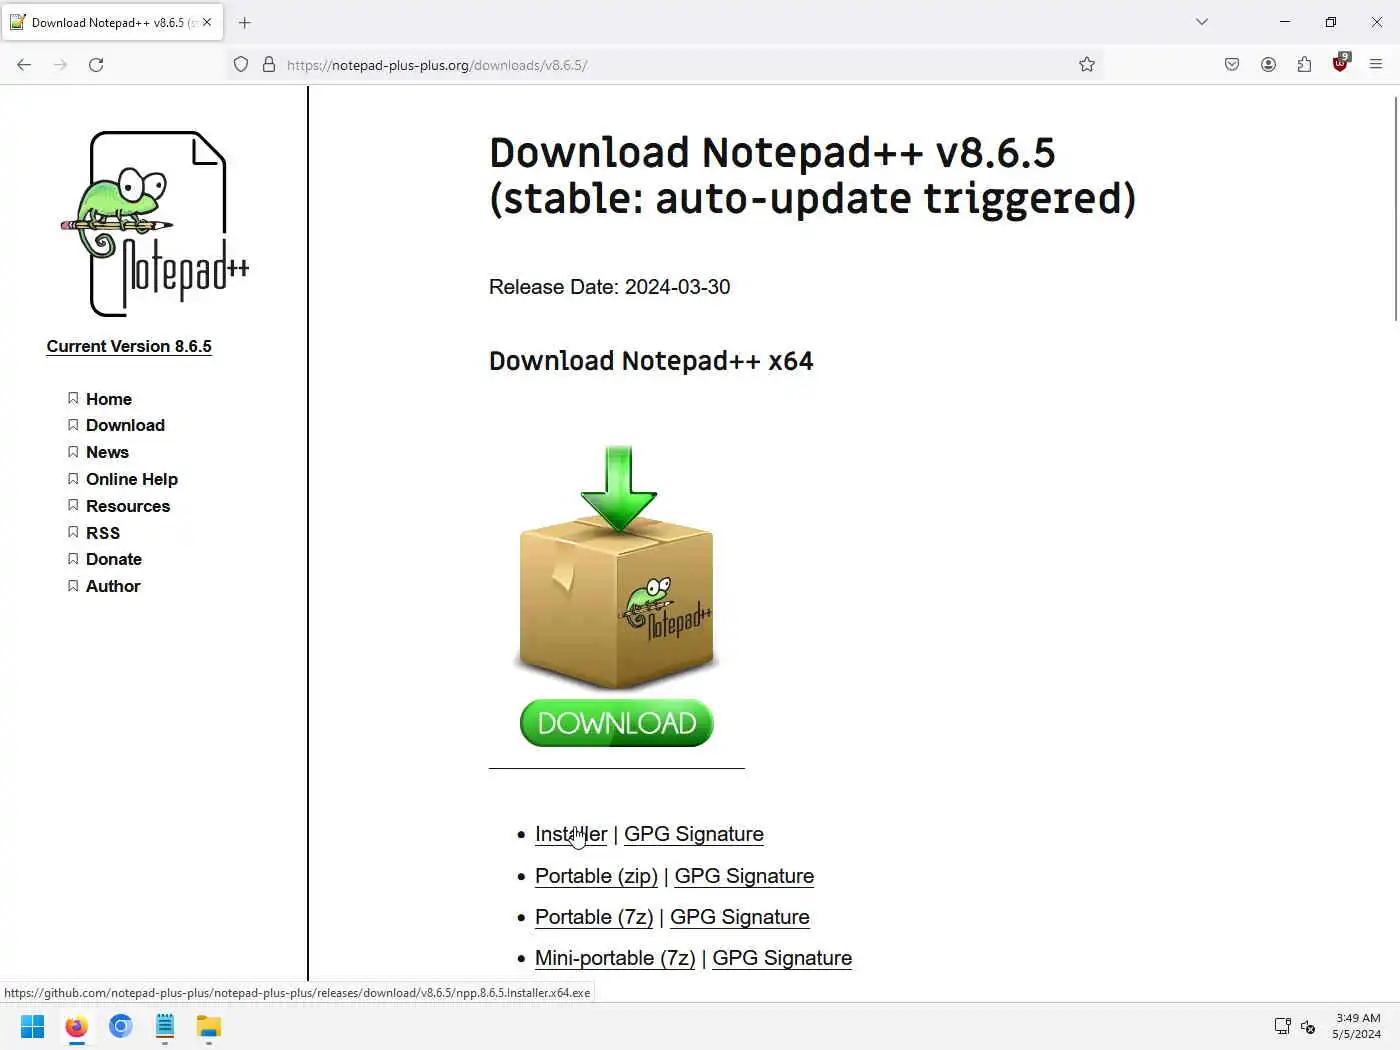The image size is (1400, 1050).
Task: Open GPG Signature beside Portable (7z)
Action: (x=740, y=917)
